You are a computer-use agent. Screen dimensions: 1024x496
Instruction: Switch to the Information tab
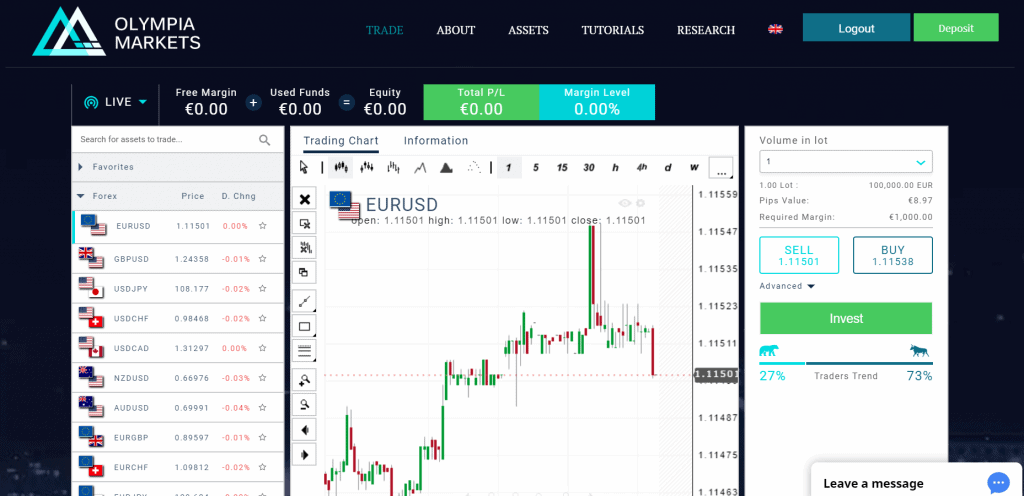coord(436,140)
